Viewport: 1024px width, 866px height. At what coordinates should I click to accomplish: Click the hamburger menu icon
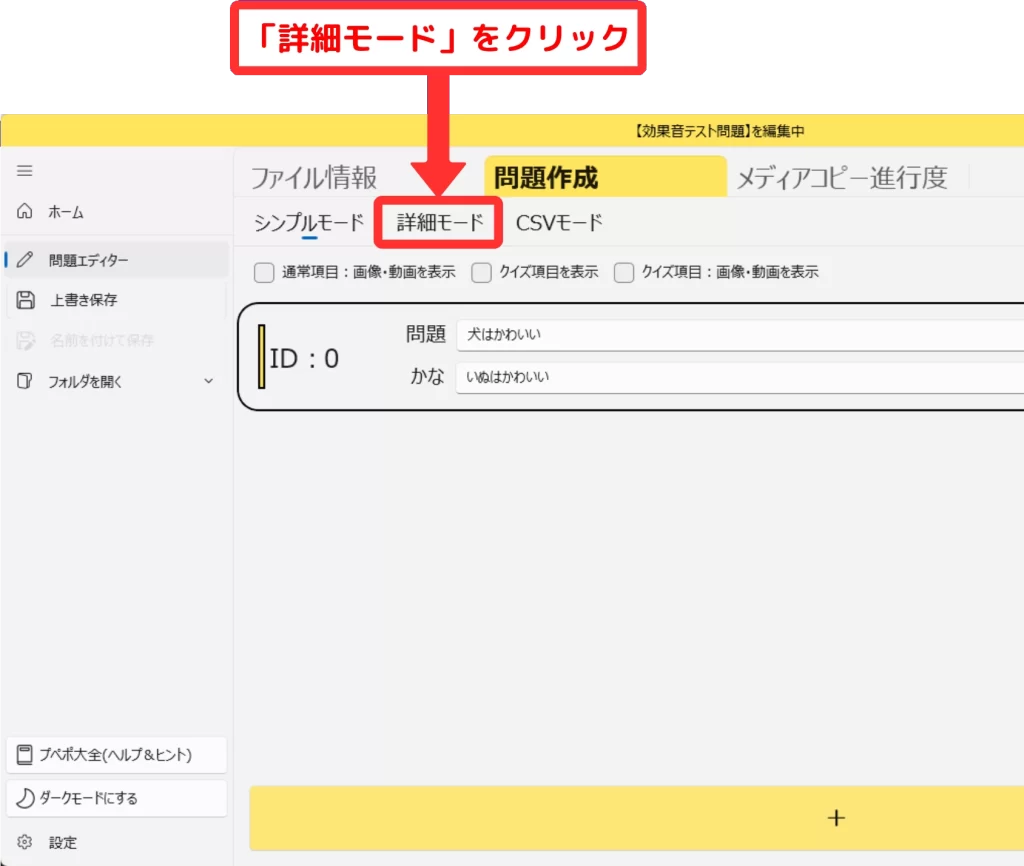pyautogui.click(x=25, y=171)
